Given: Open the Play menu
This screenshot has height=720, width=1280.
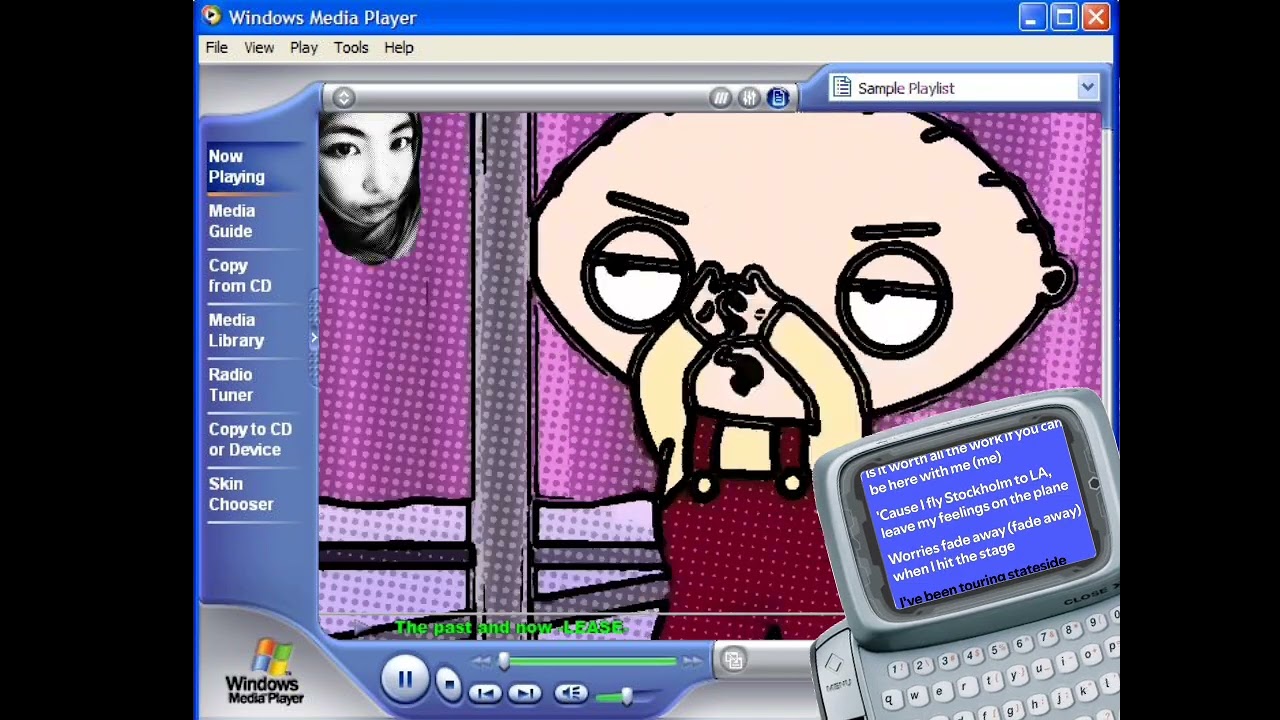Looking at the screenshot, I should [304, 47].
